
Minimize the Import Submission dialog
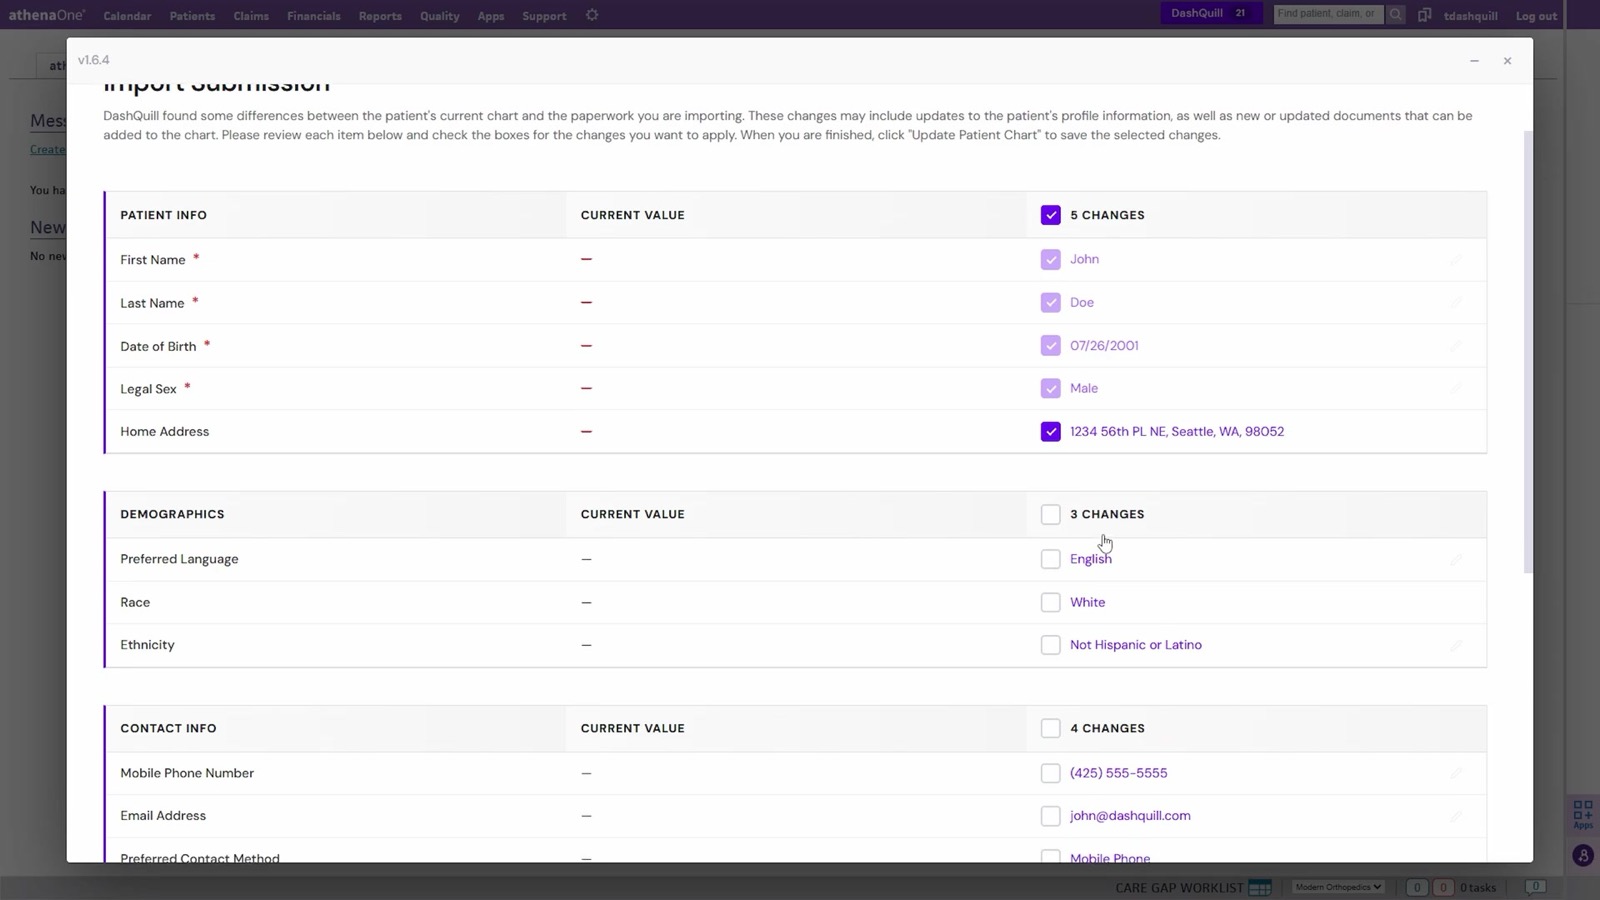tap(1474, 61)
